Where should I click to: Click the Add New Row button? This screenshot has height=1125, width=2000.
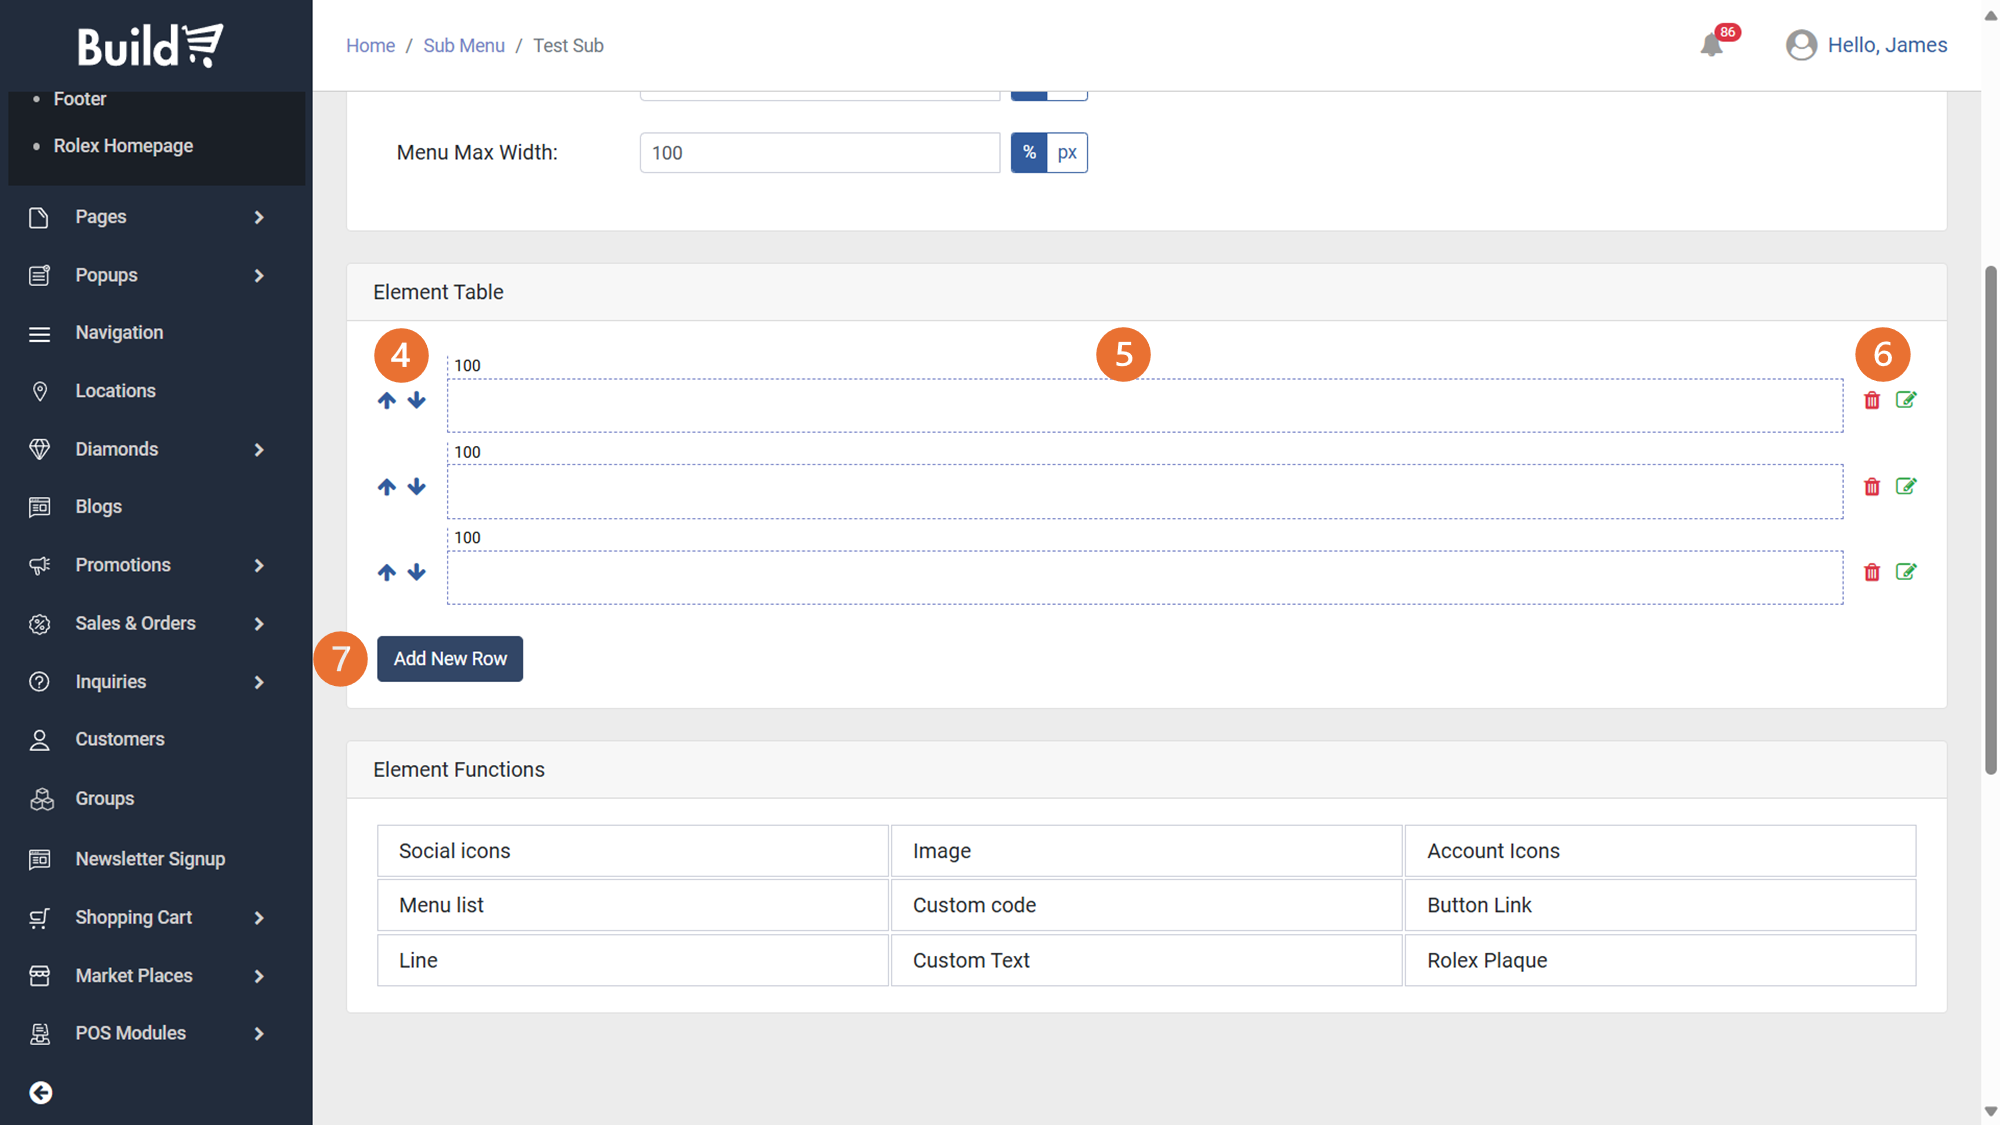click(x=450, y=659)
